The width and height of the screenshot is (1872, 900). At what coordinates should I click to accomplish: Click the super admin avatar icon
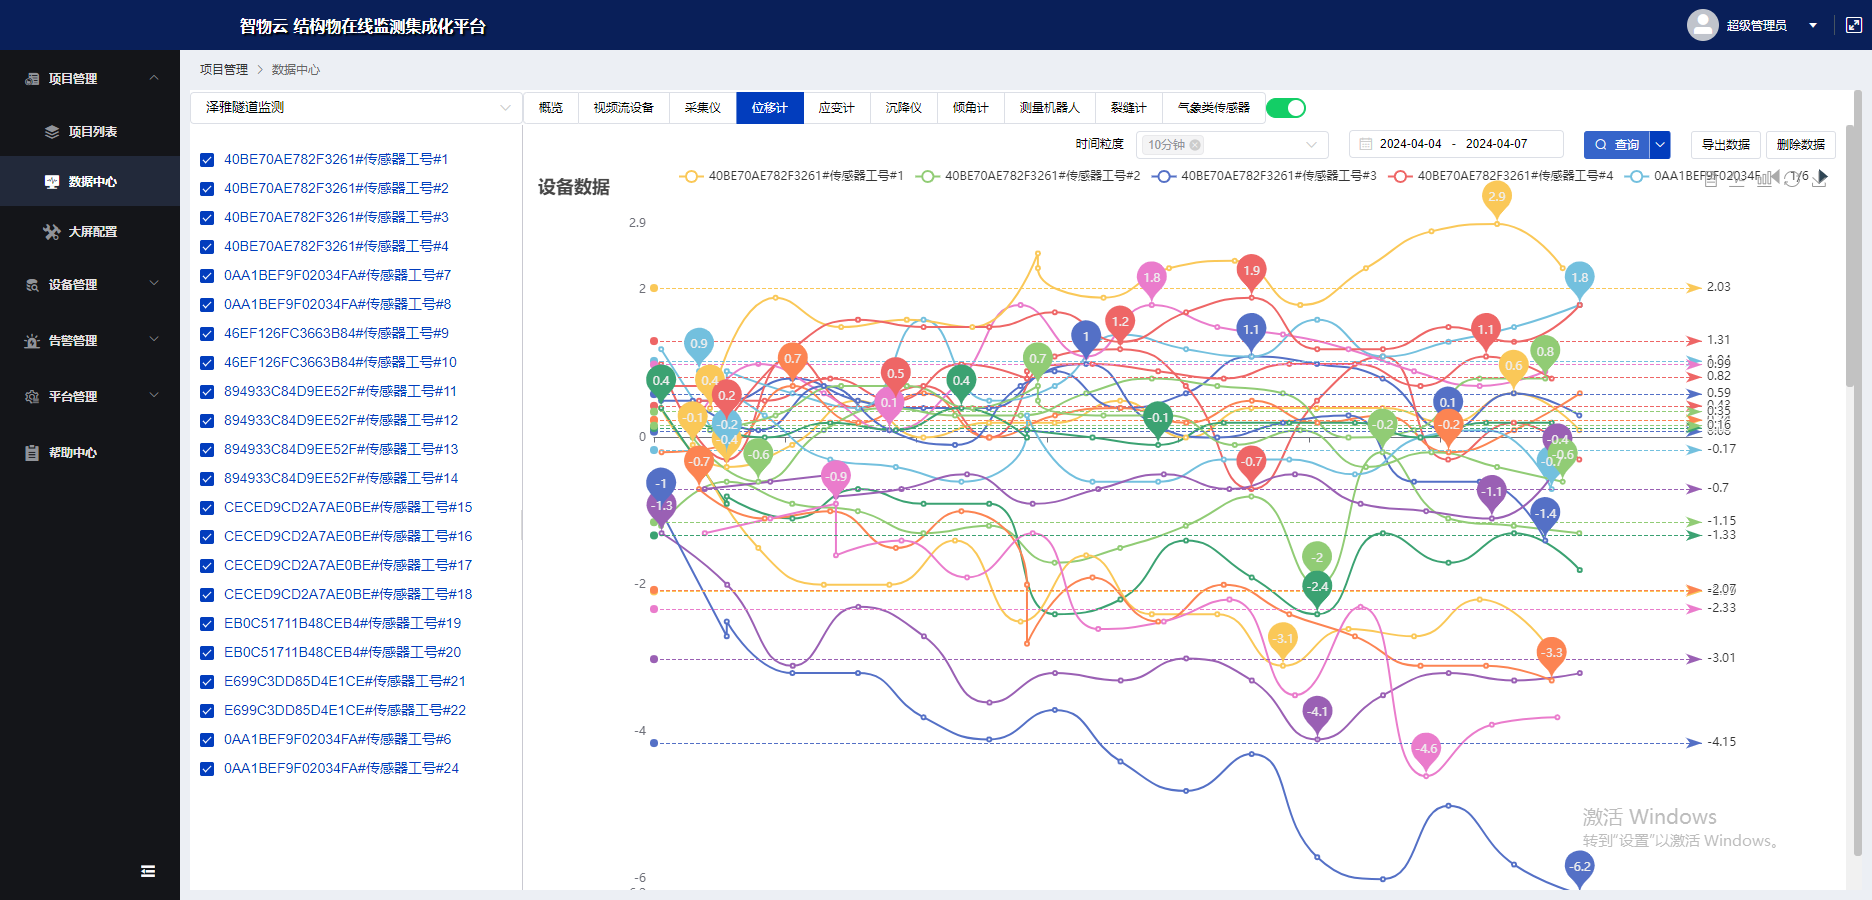click(1702, 25)
